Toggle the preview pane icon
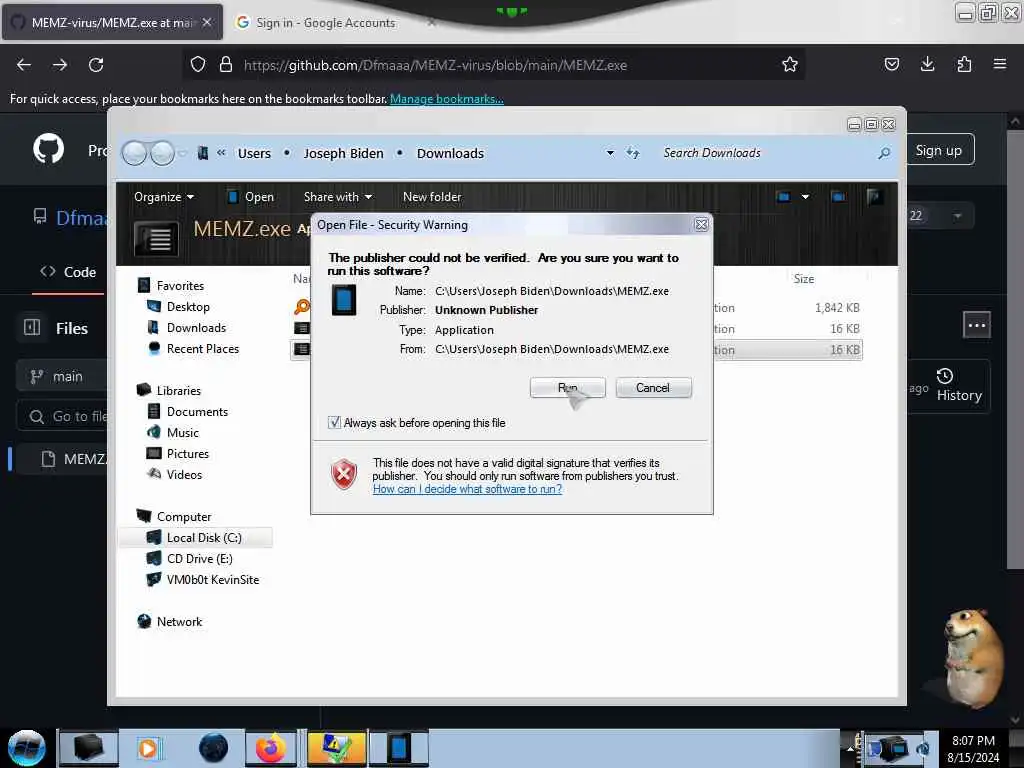 pyautogui.click(x=838, y=197)
